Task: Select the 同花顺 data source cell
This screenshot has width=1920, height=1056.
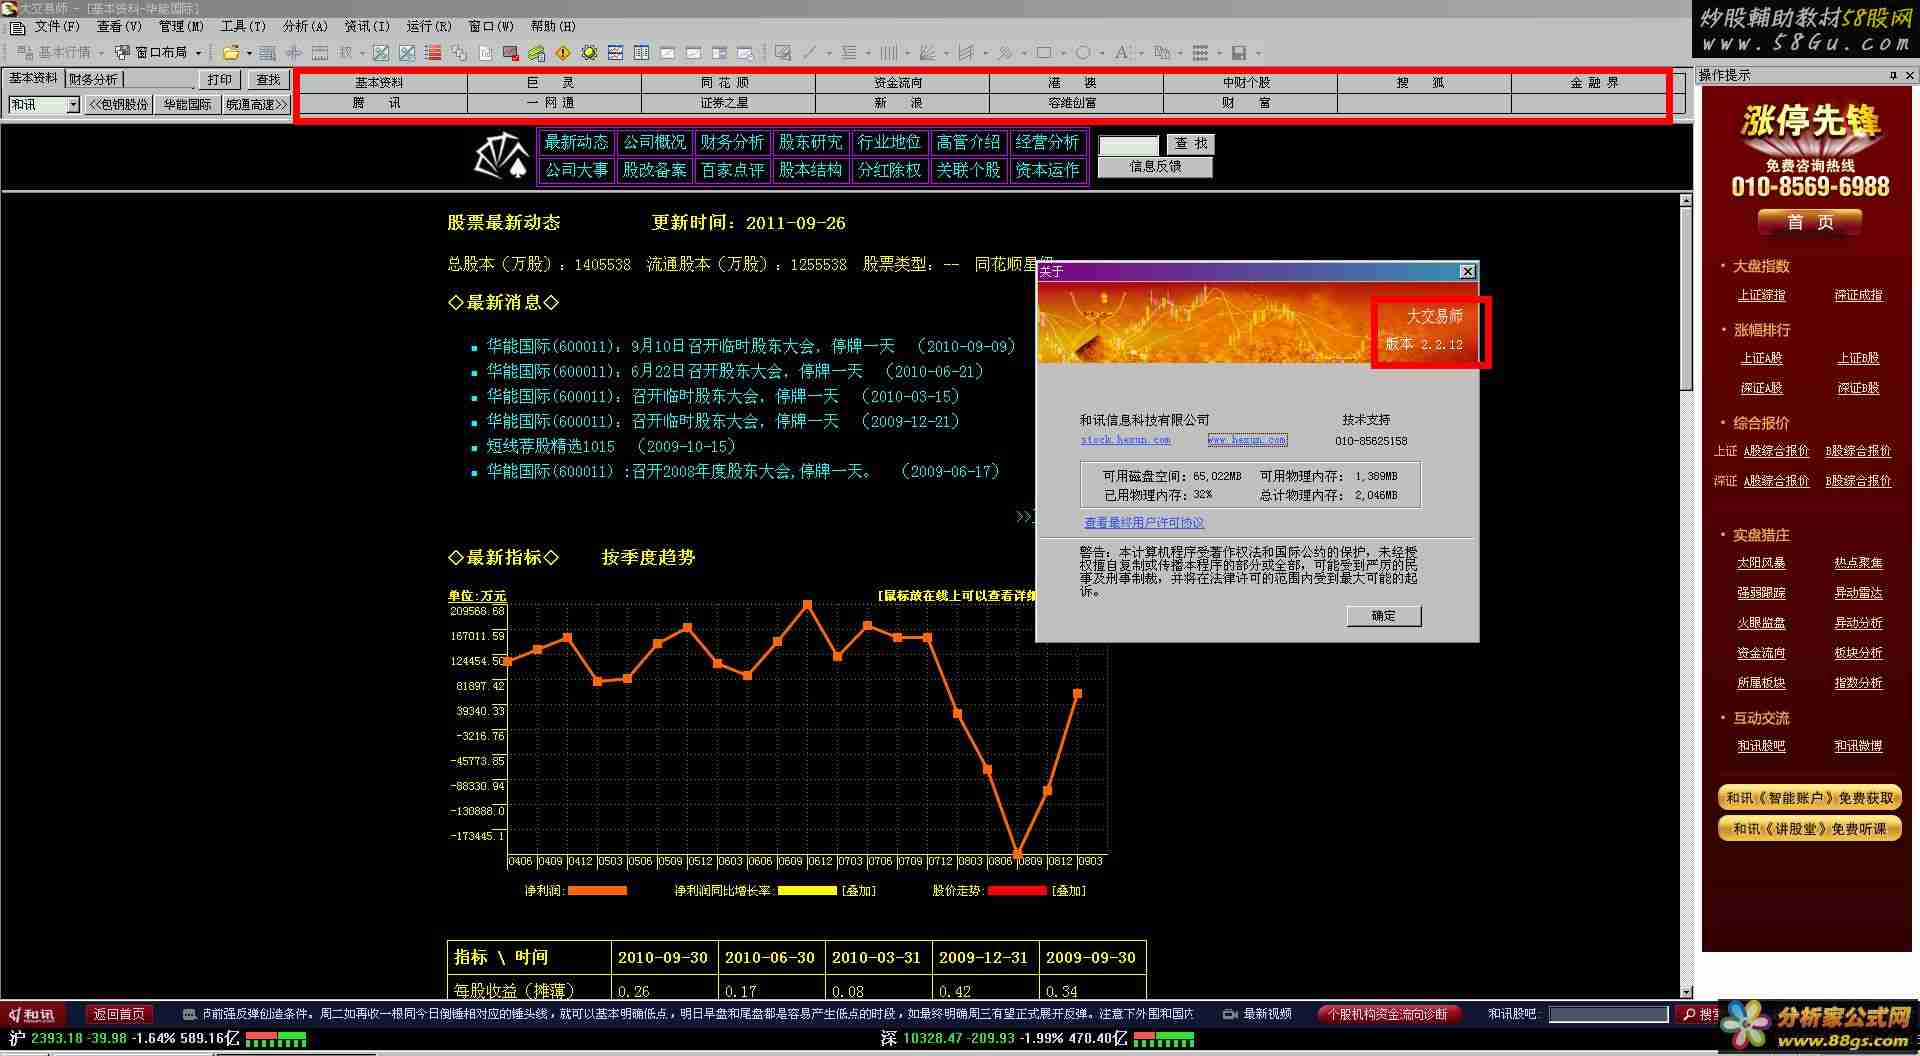Action: coord(728,83)
